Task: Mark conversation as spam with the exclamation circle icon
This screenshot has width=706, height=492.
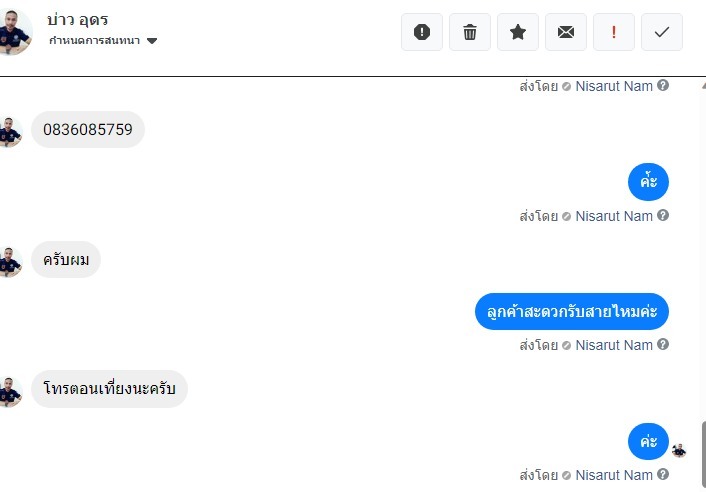Action: tap(421, 32)
